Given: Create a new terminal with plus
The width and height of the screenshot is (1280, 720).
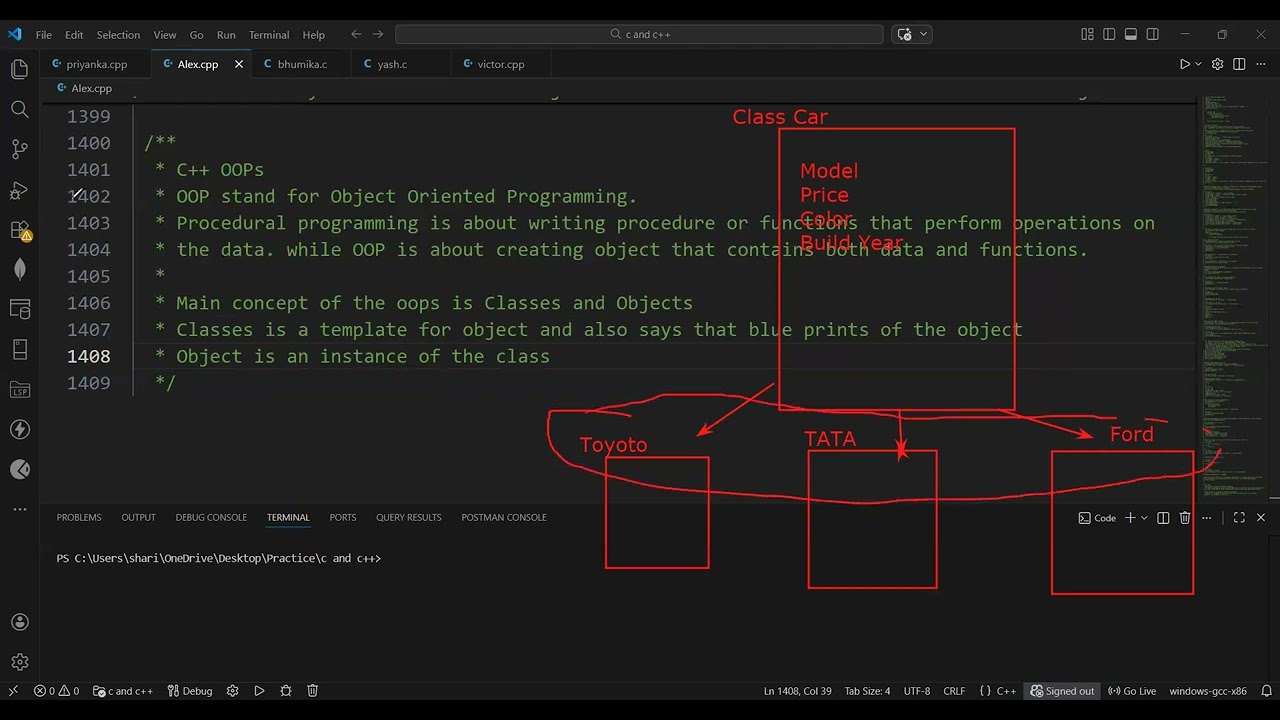Looking at the screenshot, I should (x=1130, y=517).
